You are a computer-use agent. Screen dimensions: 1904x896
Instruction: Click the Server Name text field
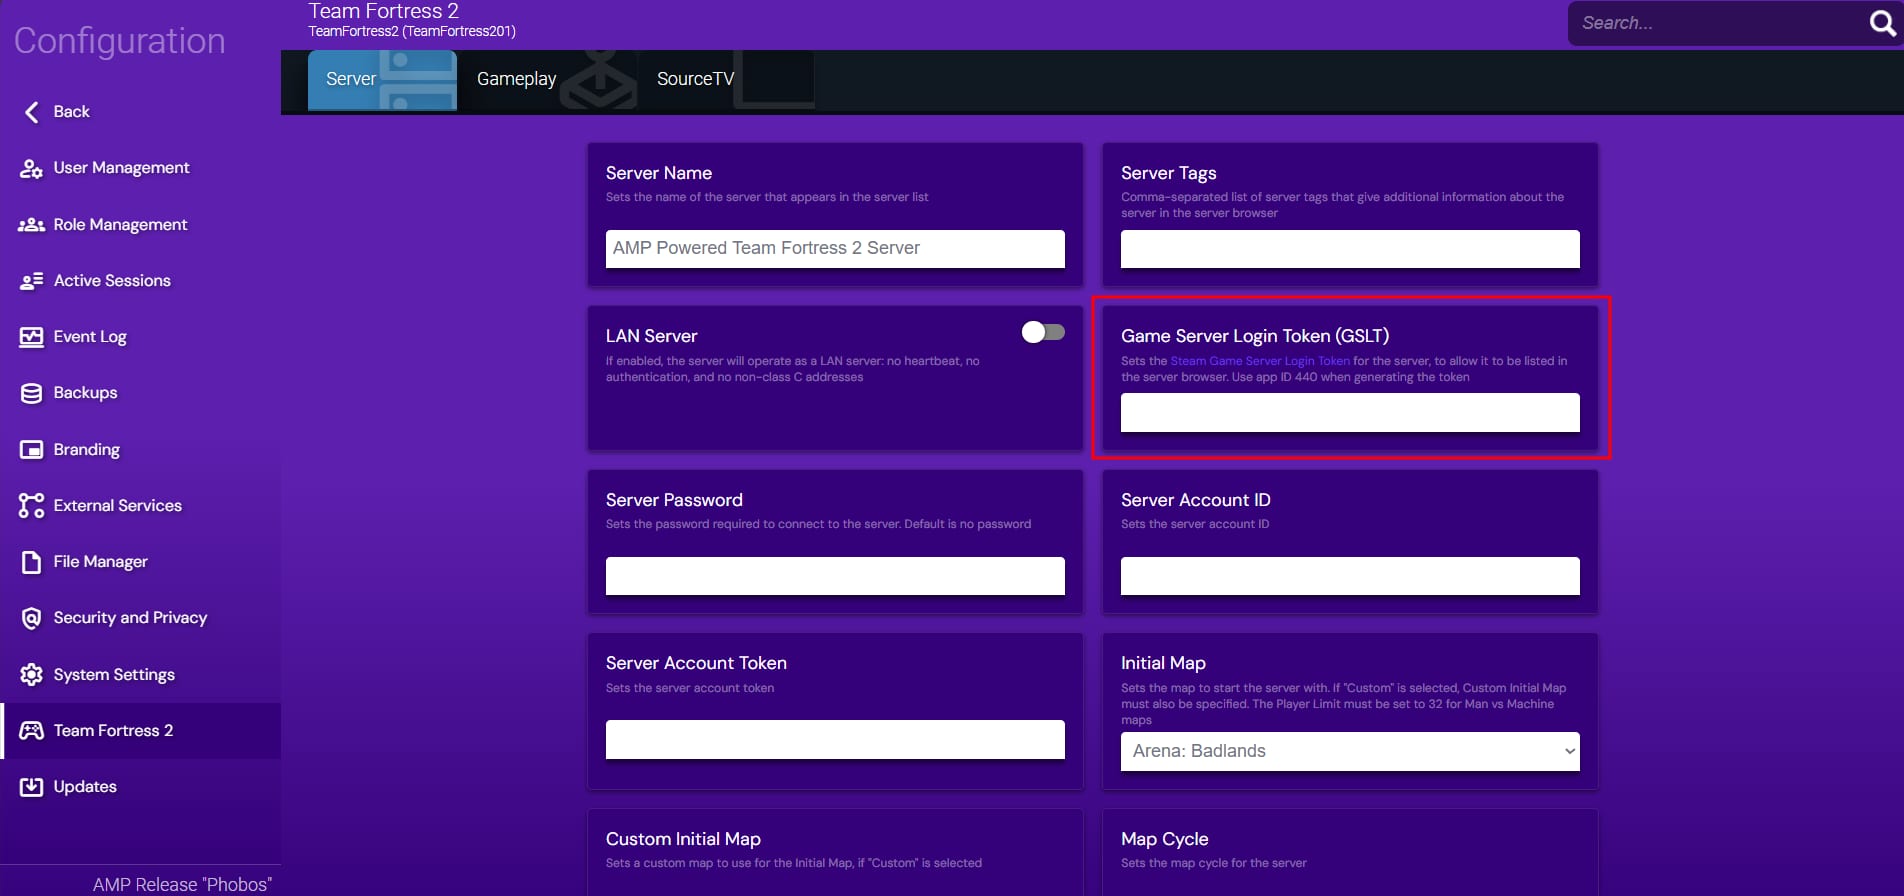[x=834, y=249]
